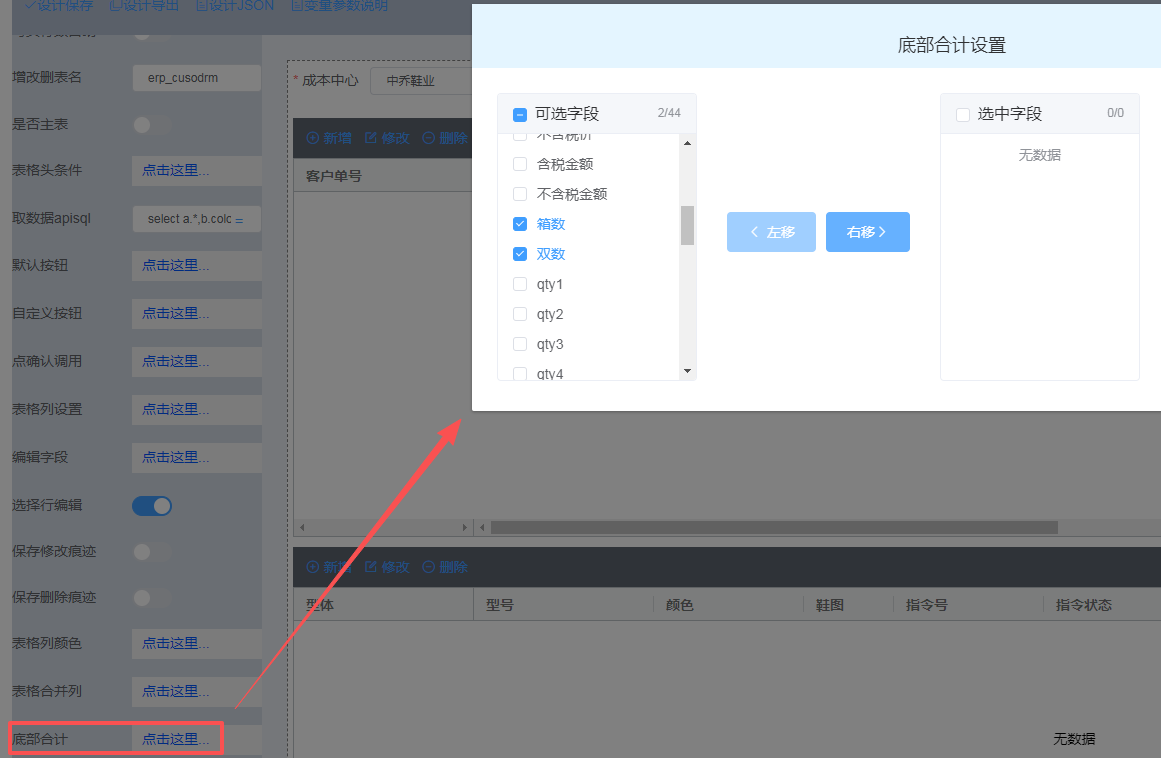Enable the 是否主表 switch
This screenshot has width=1161, height=758.
click(x=152, y=125)
